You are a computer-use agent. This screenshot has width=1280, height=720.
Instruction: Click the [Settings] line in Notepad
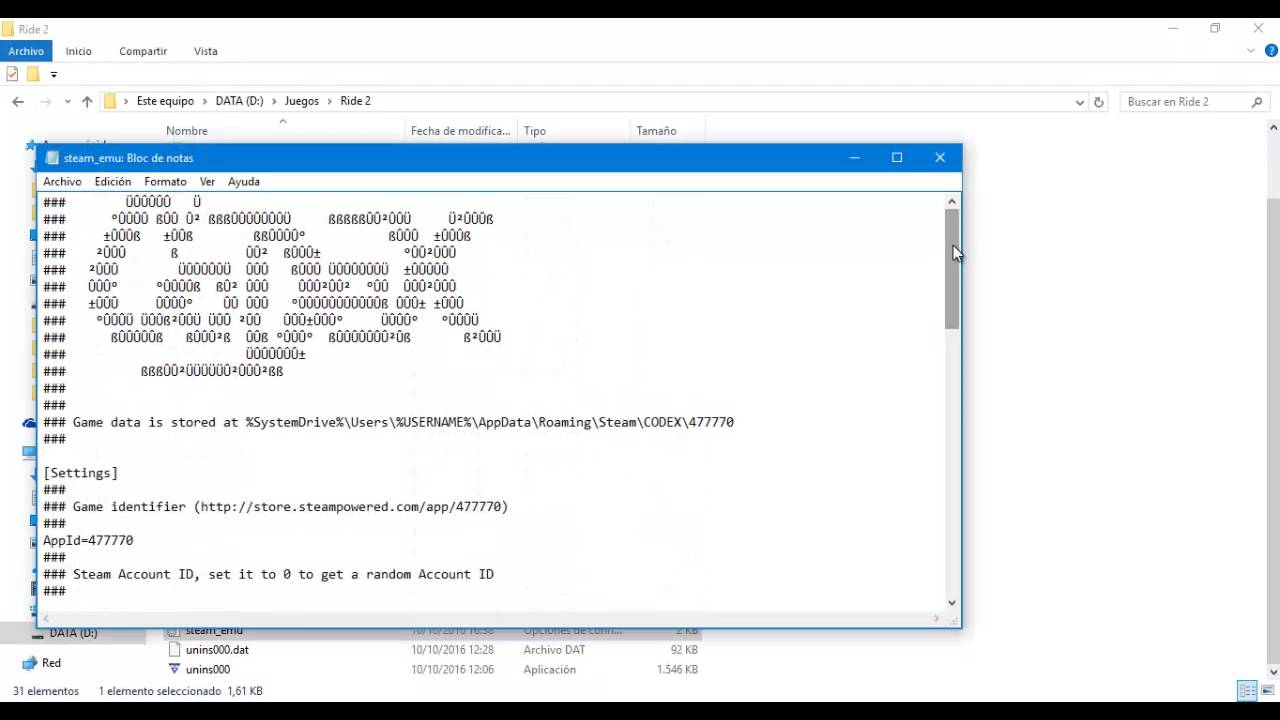pos(80,472)
